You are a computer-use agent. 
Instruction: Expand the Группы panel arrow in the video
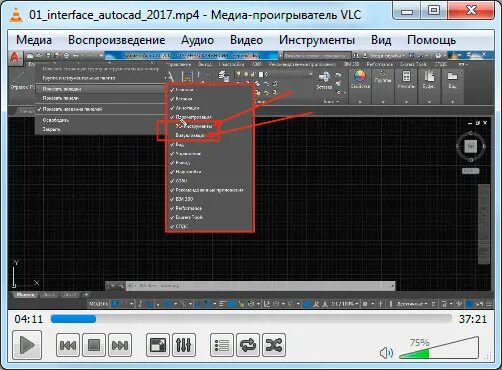coord(383,101)
